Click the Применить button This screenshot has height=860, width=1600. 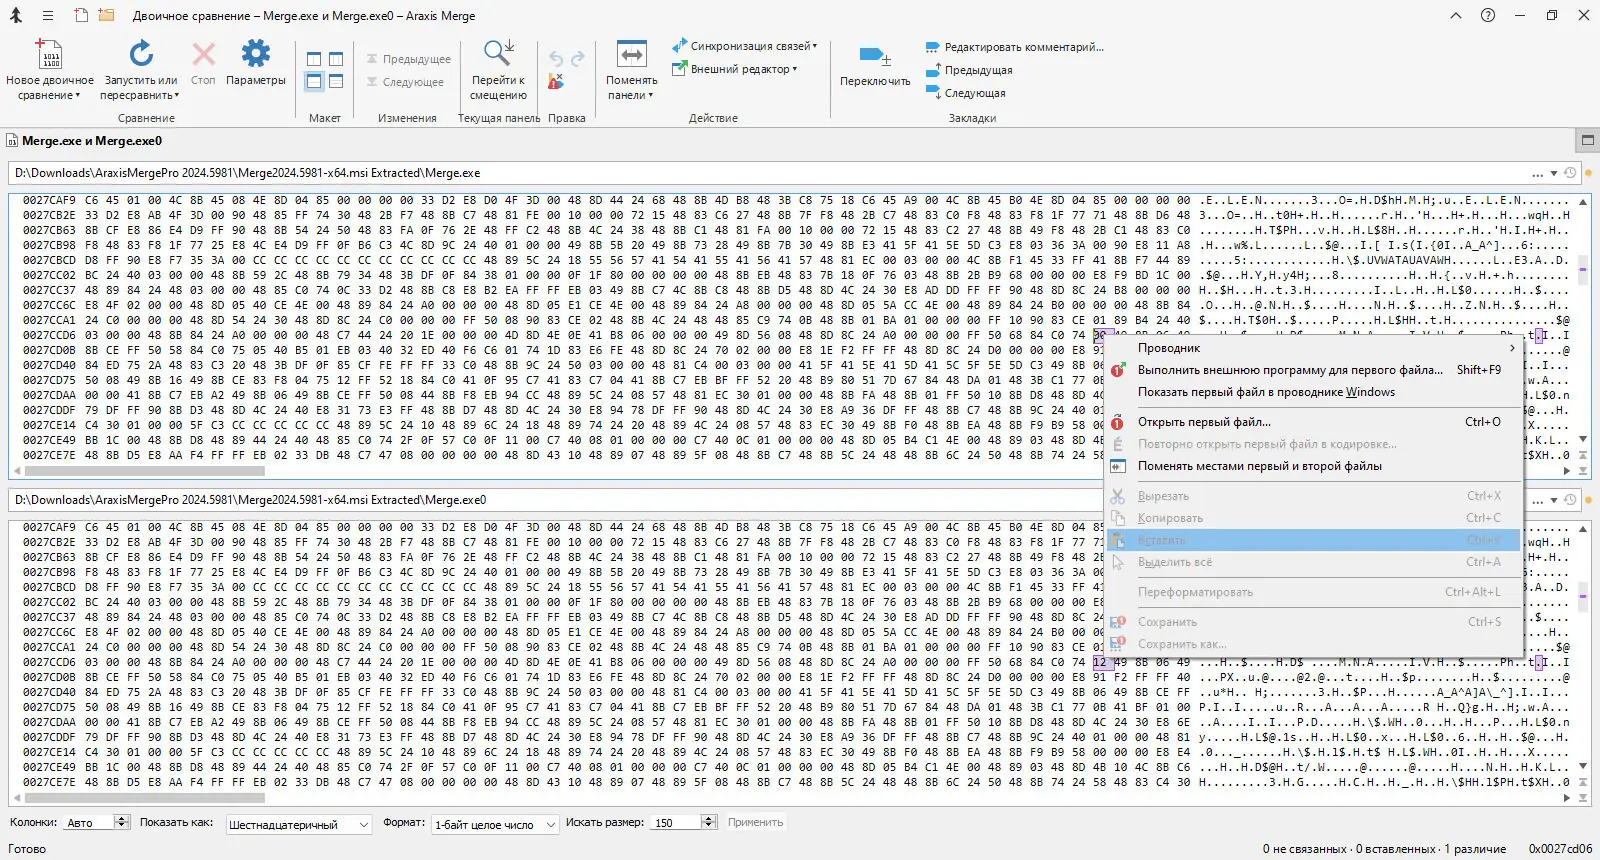[x=755, y=822]
